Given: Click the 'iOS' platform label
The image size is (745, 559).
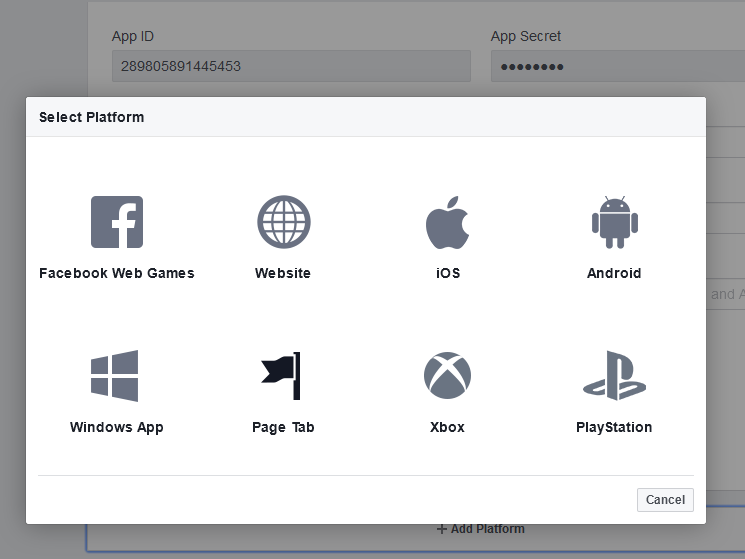Looking at the screenshot, I should coord(448,273).
